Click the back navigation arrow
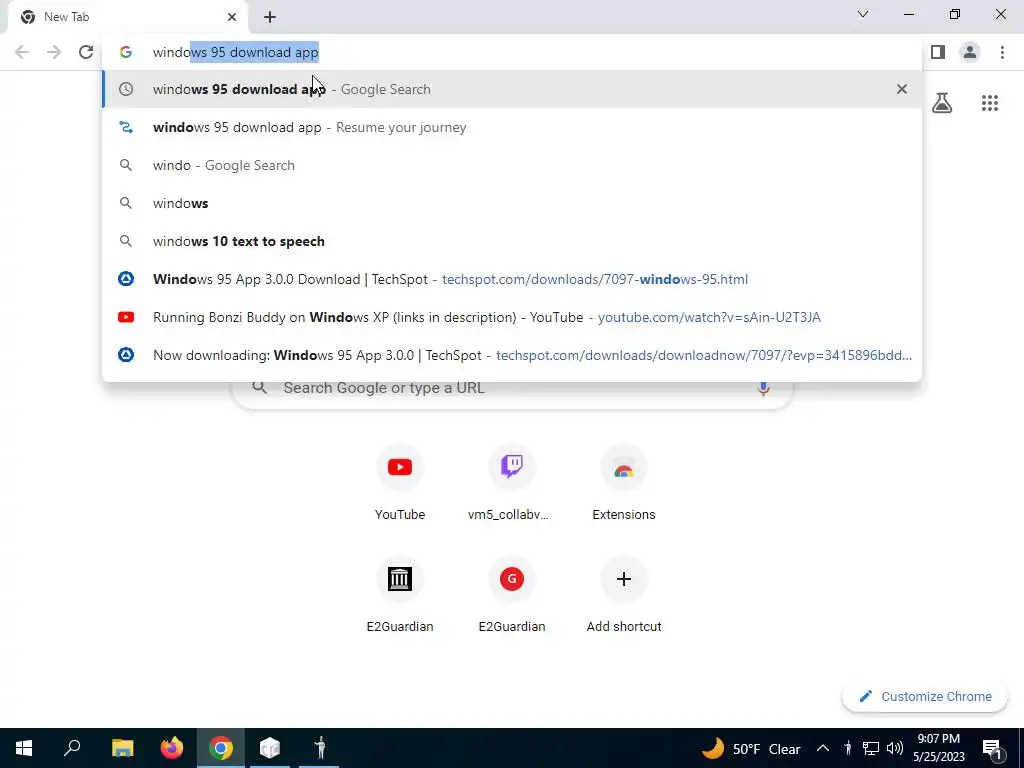The height and width of the screenshot is (768, 1024). pos(22,52)
